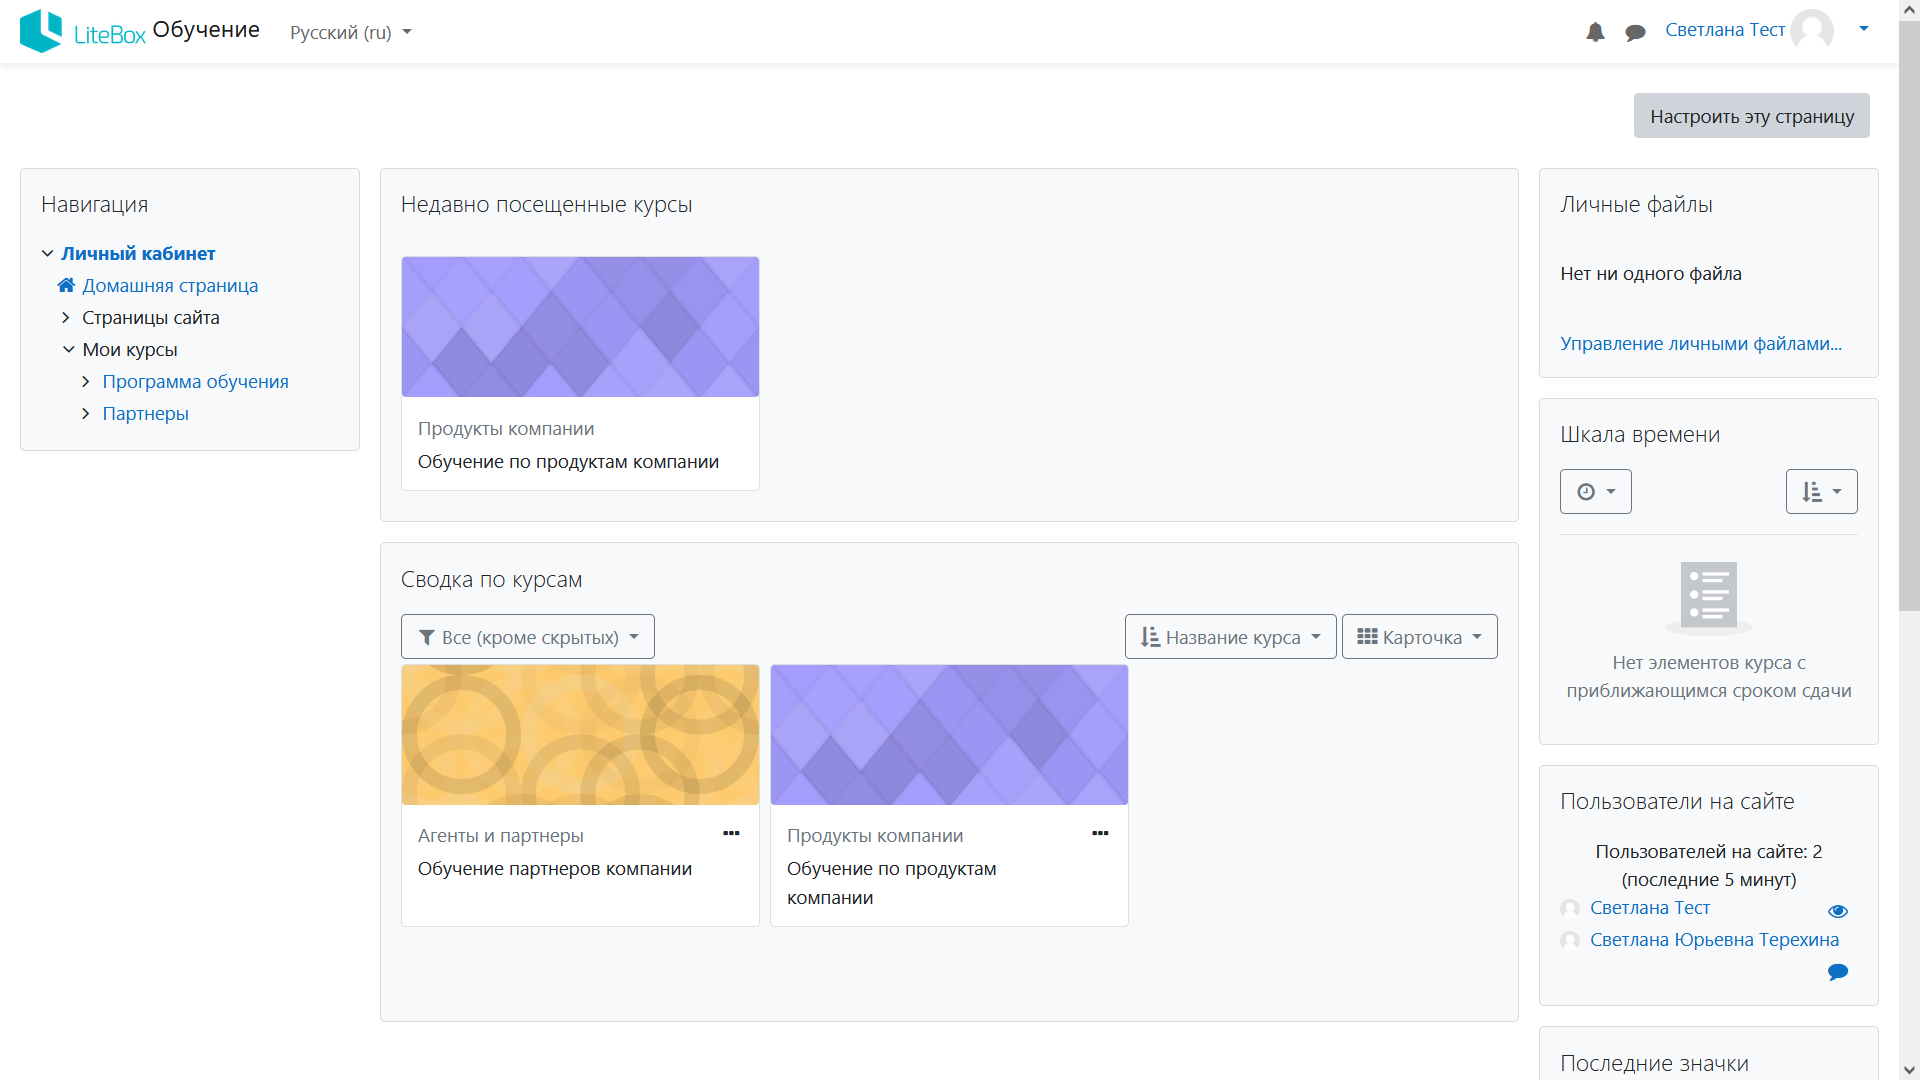1920x1080 pixels.
Task: Go to Домашняя страница link
Action: (x=170, y=286)
